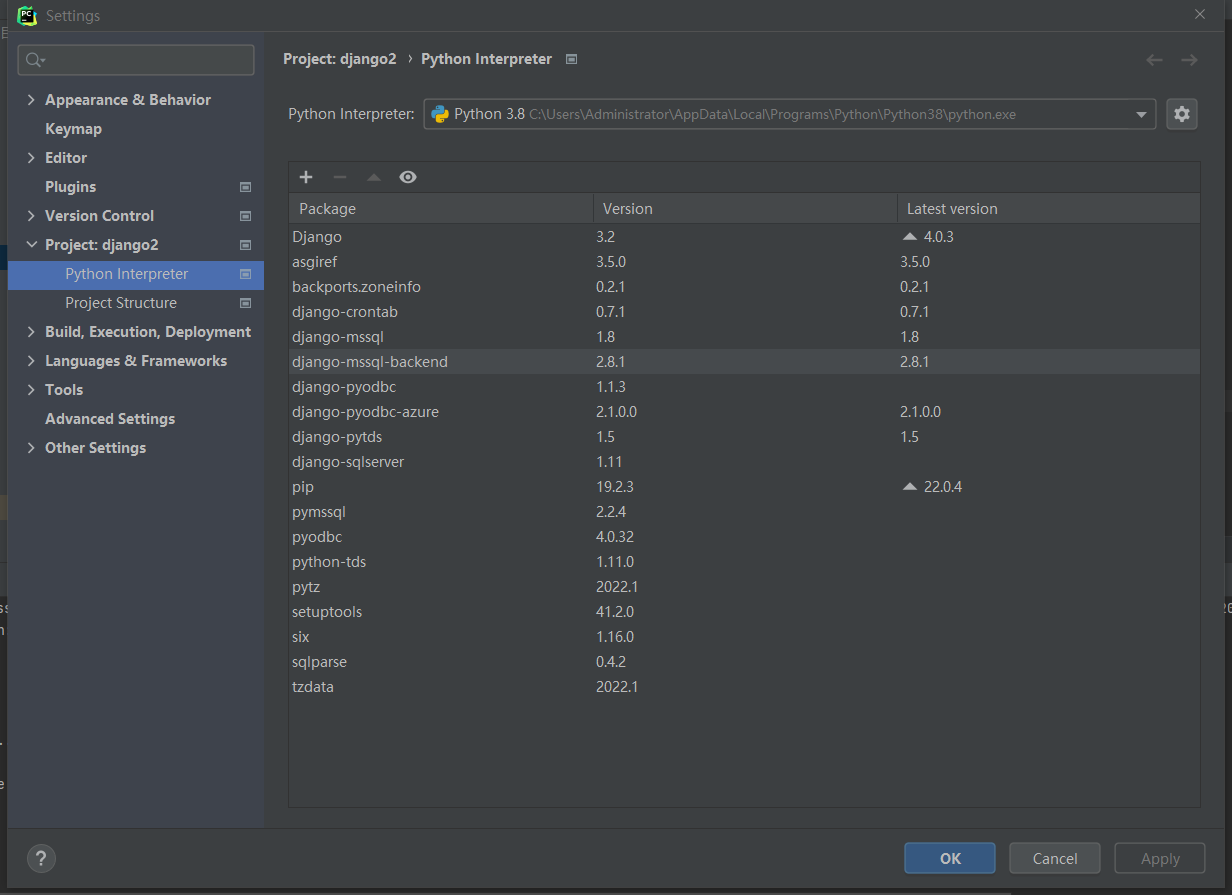This screenshot has height=895, width=1232.
Task: Click the search magnifier icon
Action: (x=35, y=60)
